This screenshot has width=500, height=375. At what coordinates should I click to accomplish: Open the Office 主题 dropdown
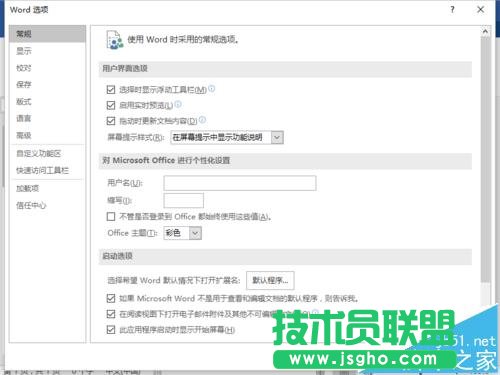(x=183, y=233)
